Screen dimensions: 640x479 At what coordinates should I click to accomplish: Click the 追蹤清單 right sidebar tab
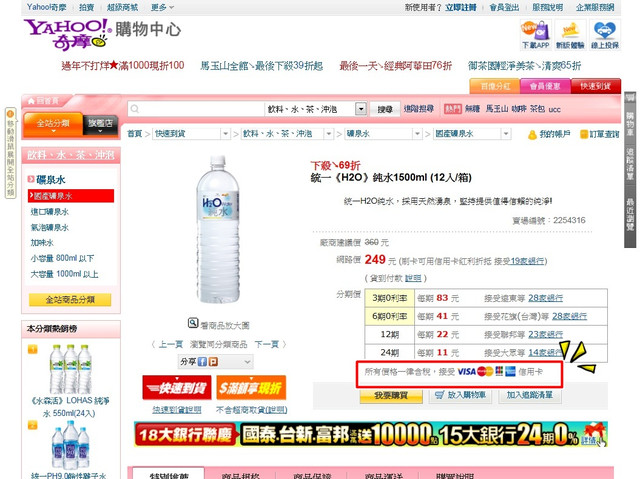tap(630, 165)
